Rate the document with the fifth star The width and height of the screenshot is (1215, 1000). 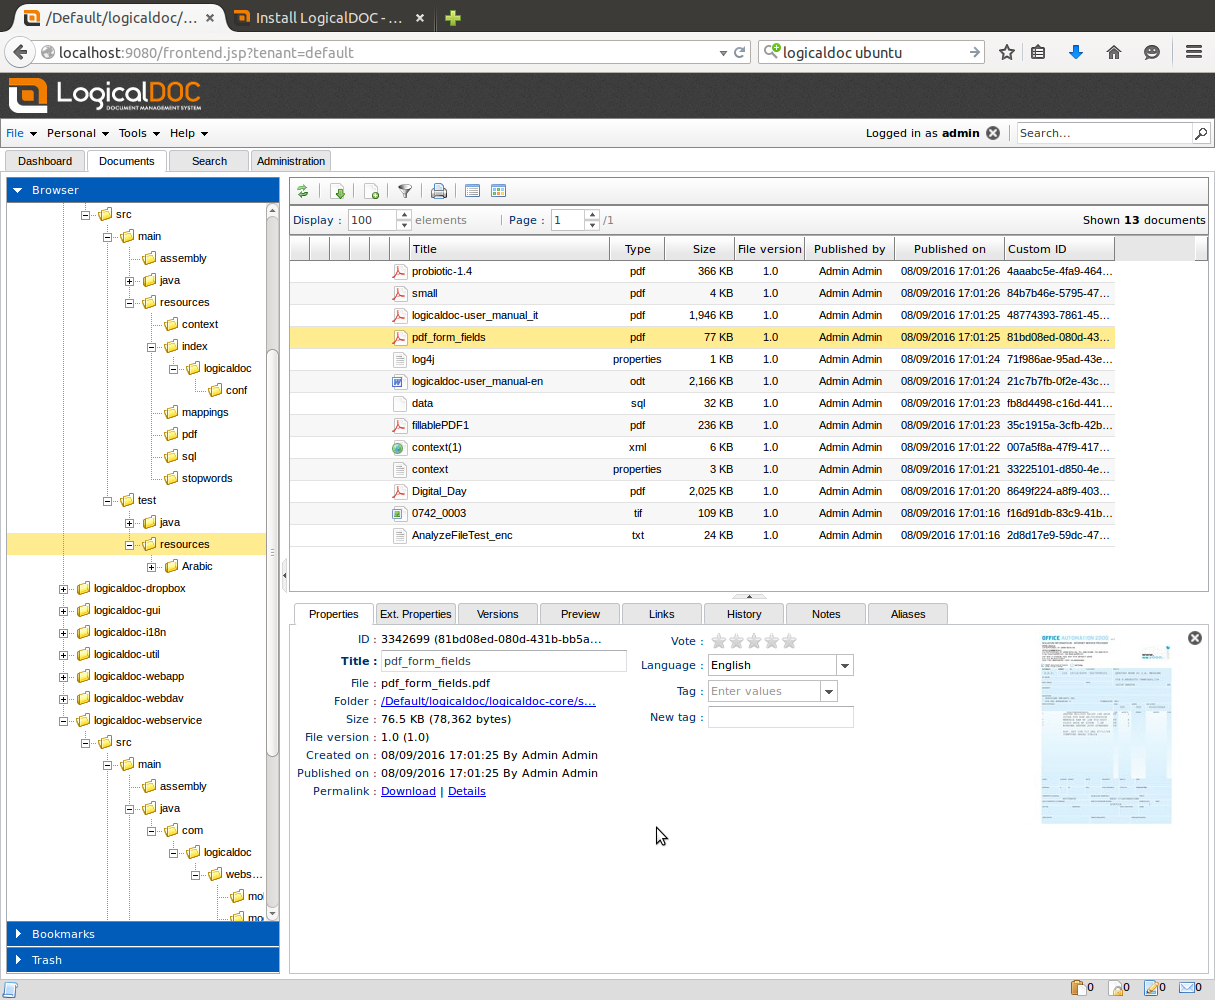pos(789,641)
